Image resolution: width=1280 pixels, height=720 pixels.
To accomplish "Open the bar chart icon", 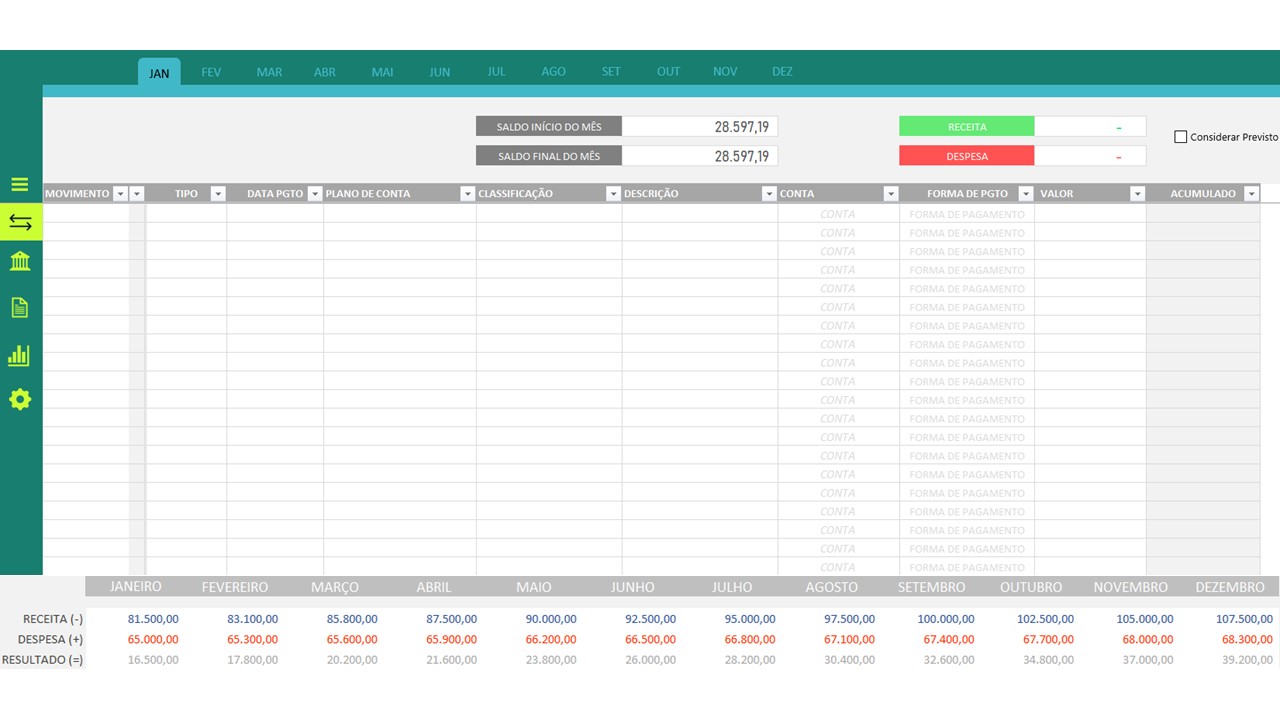I will [x=20, y=355].
